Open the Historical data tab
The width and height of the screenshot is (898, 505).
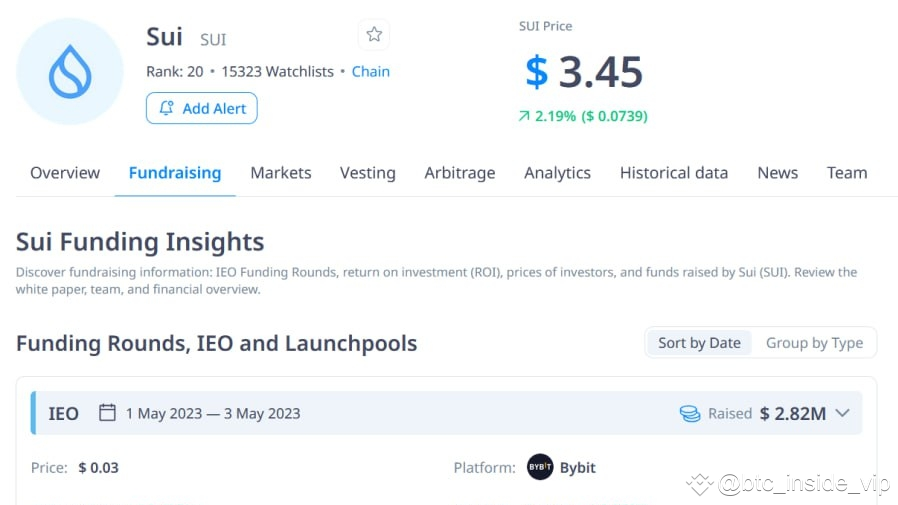[674, 173]
